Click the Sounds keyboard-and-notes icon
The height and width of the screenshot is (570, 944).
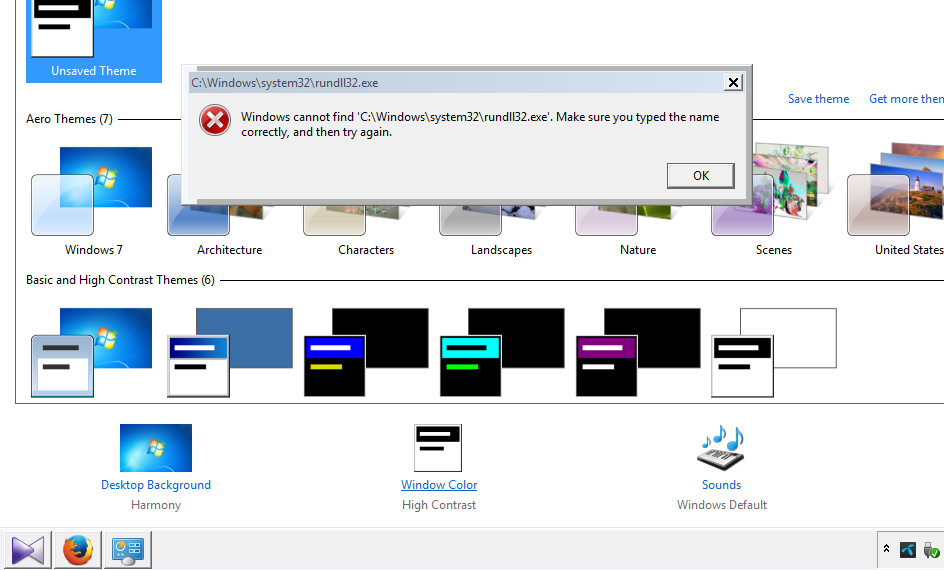(721, 448)
